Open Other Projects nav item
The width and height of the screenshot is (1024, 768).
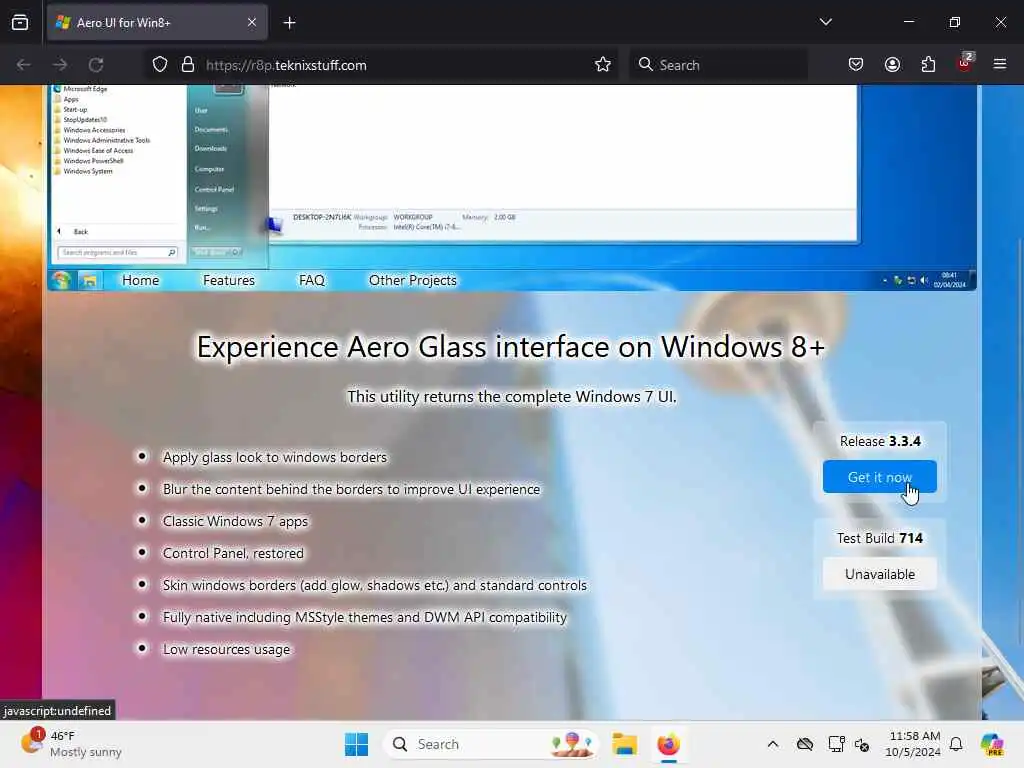[413, 280]
